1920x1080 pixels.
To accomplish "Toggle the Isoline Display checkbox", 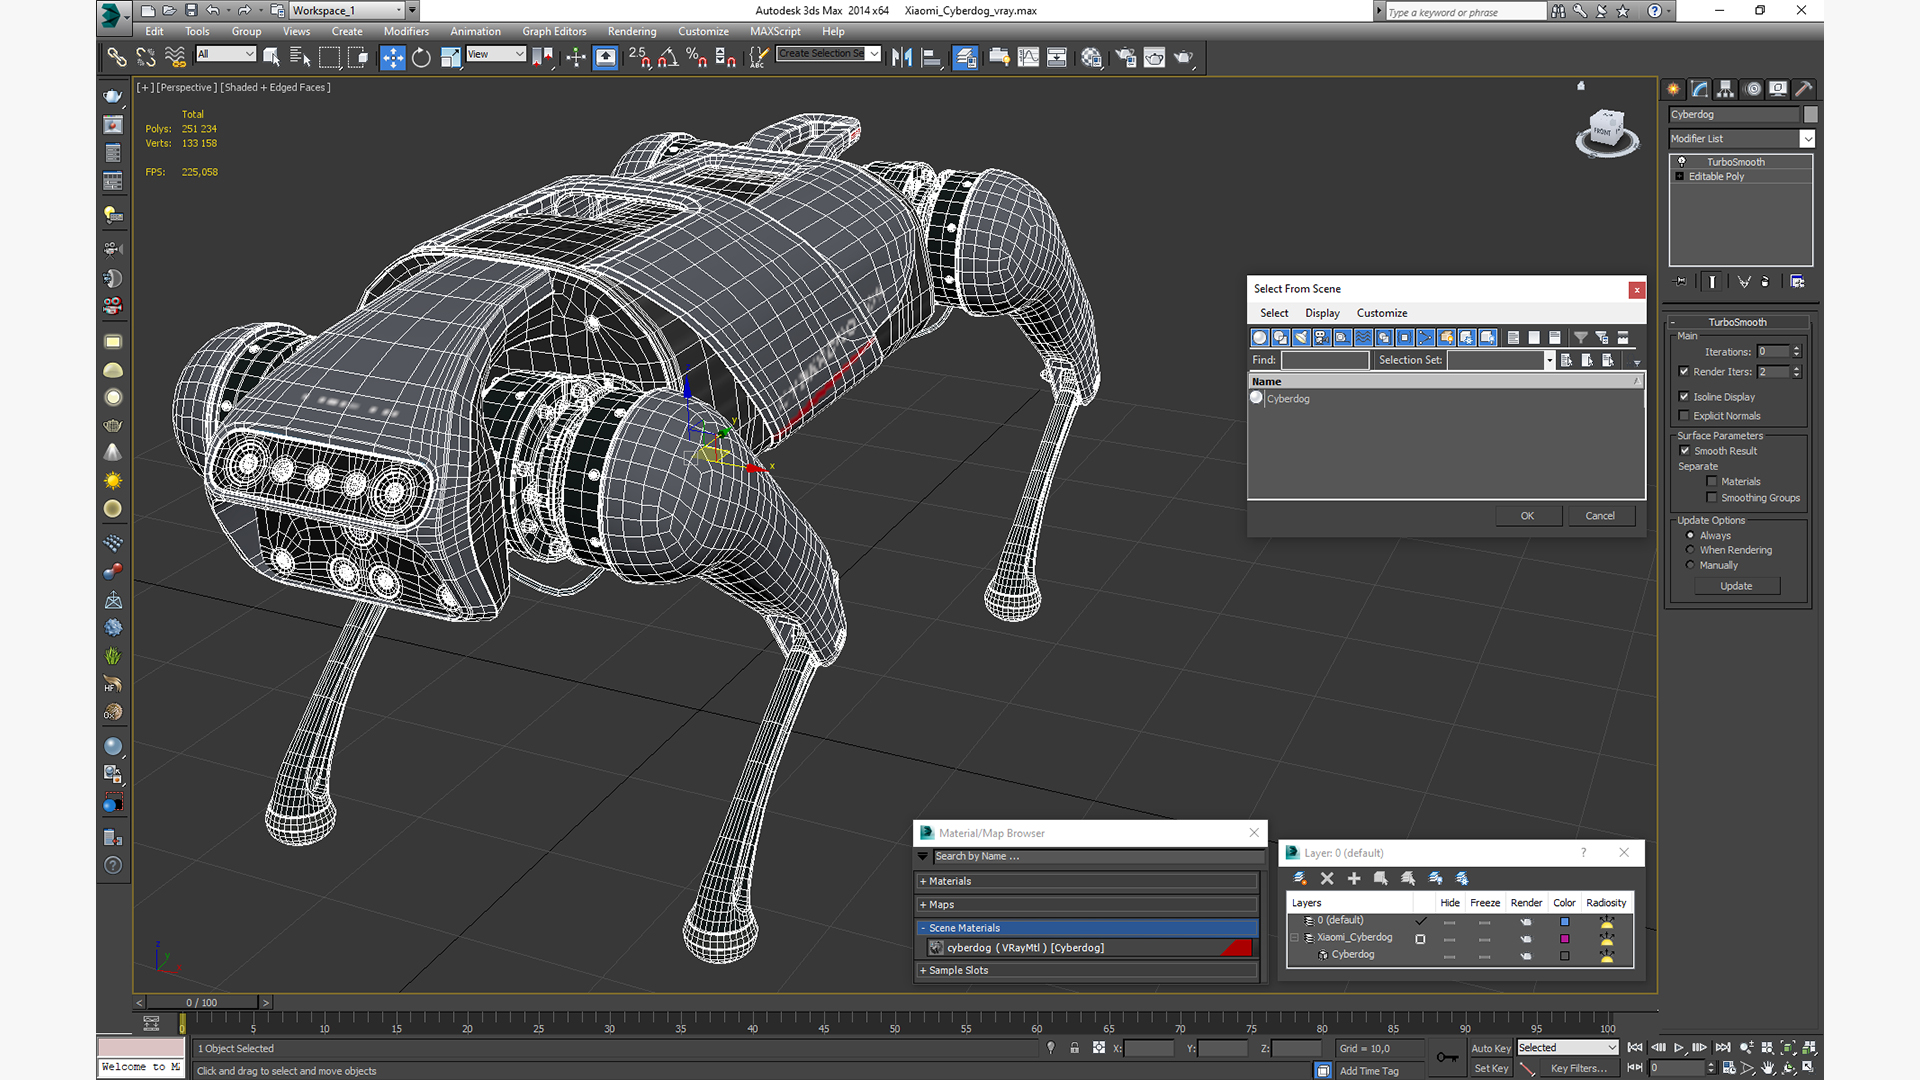I will (1684, 396).
